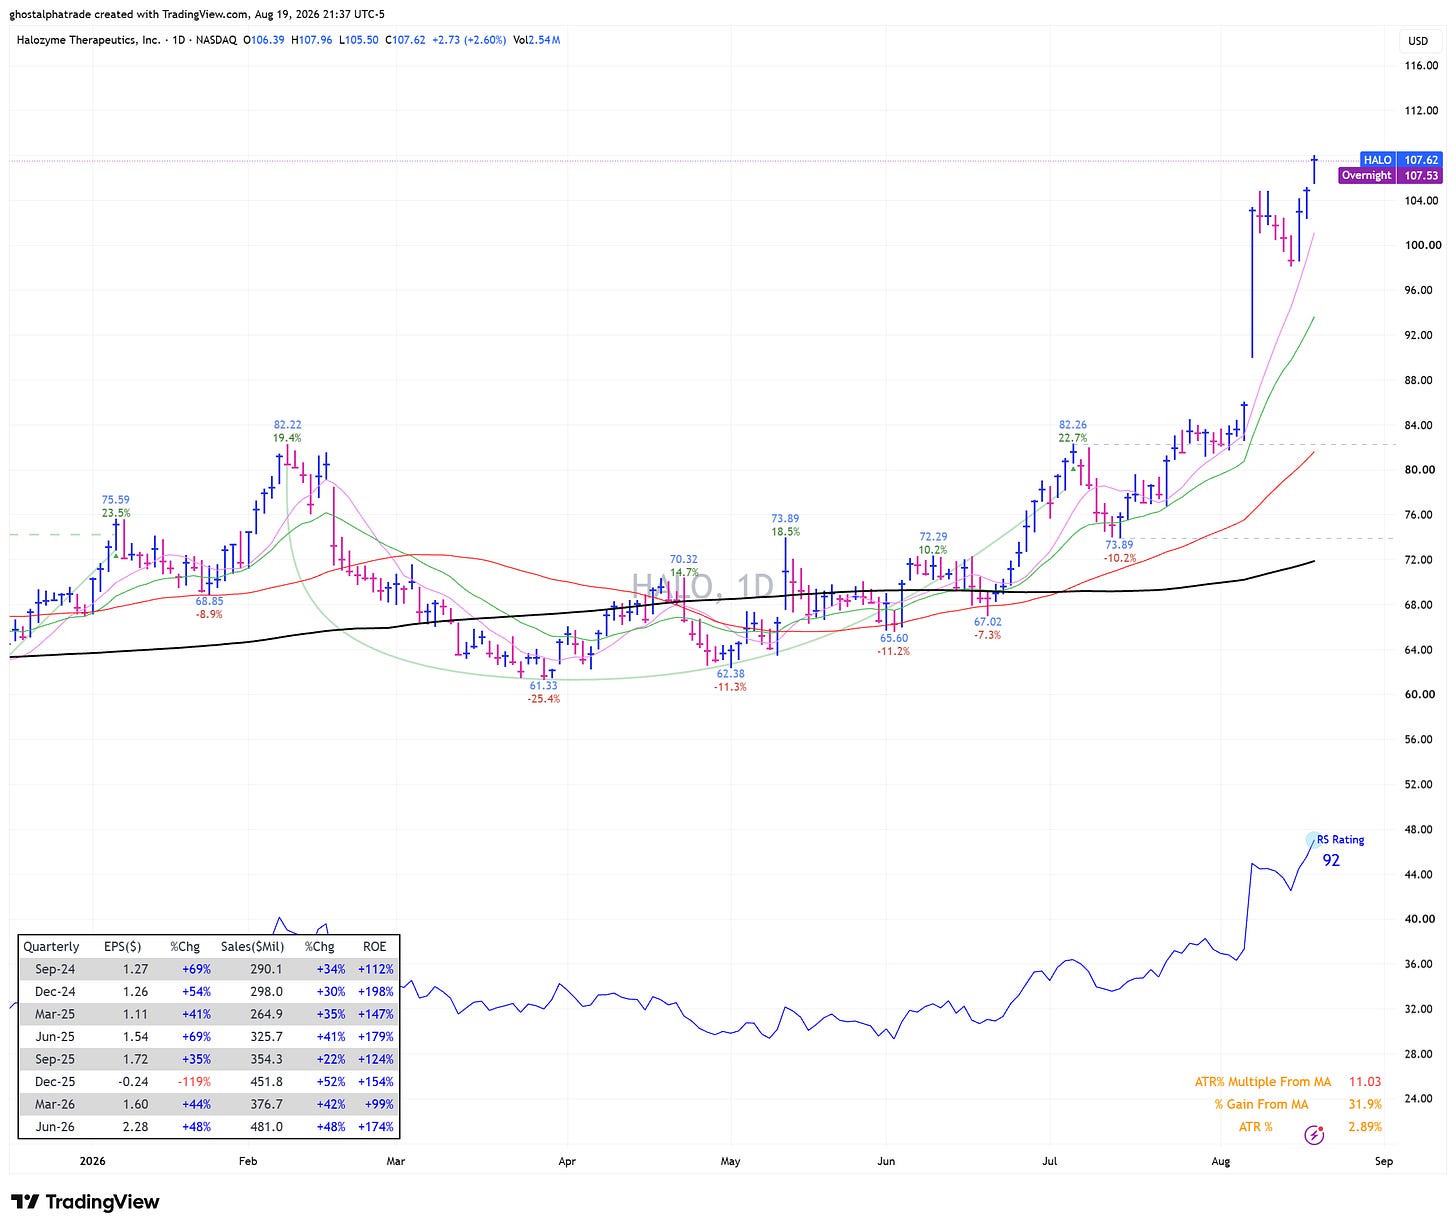Viewport: 1456px width, 1230px height.
Task: Click the +174% ROE value
Action: tap(376, 1126)
